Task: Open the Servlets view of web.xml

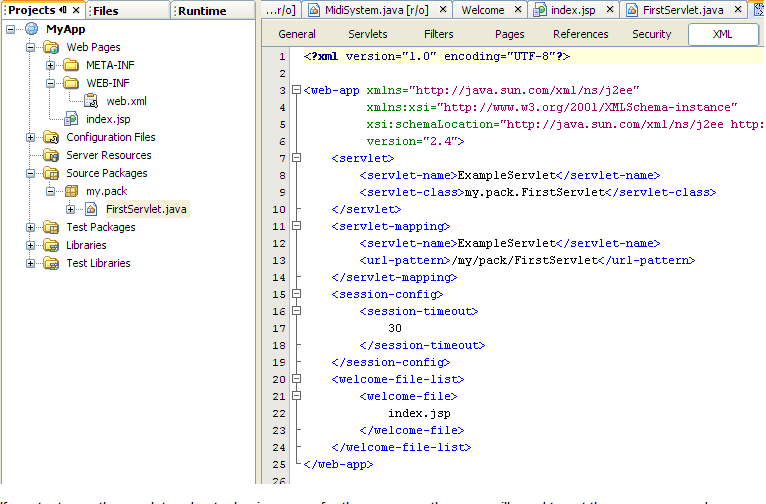Action: click(x=368, y=34)
